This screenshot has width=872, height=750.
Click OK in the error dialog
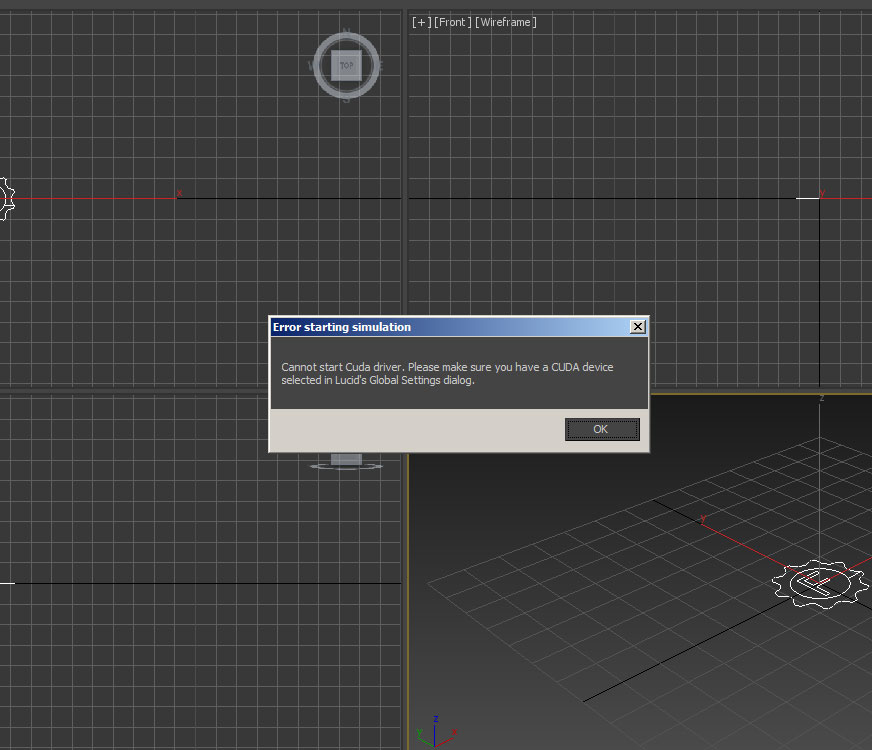(602, 429)
